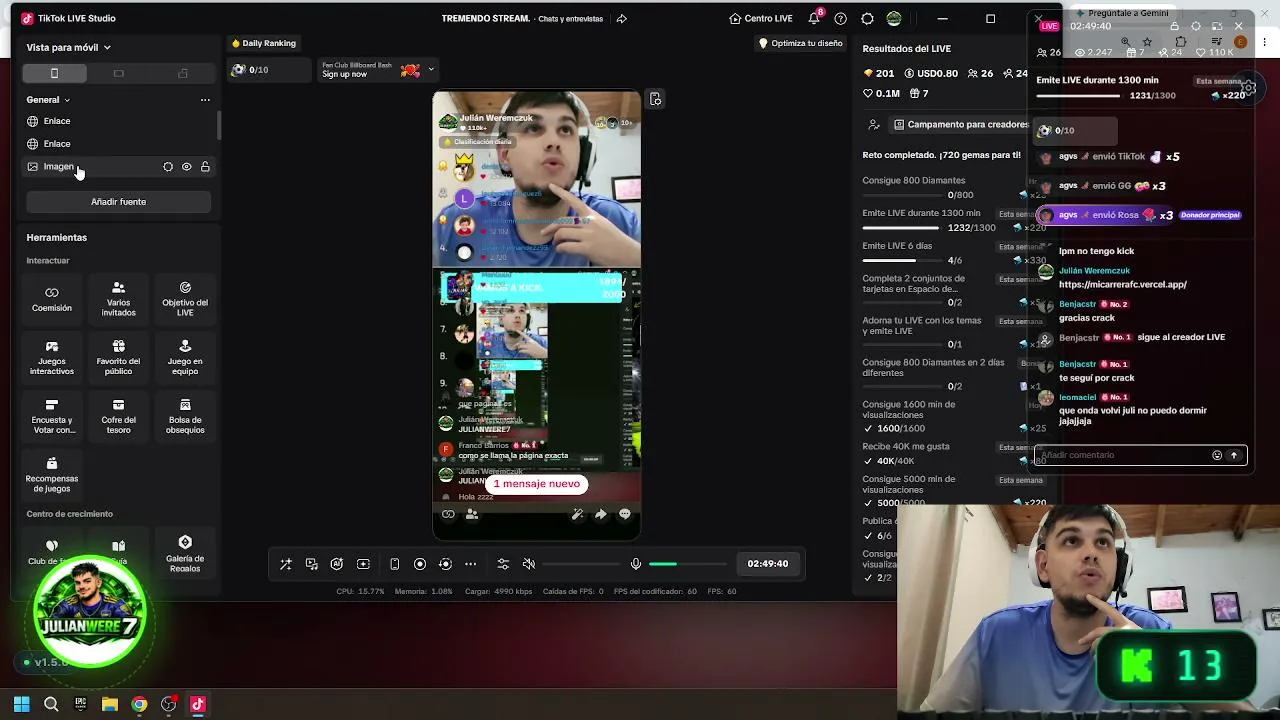Open the Recompensas de juegos tool

(x=52, y=476)
